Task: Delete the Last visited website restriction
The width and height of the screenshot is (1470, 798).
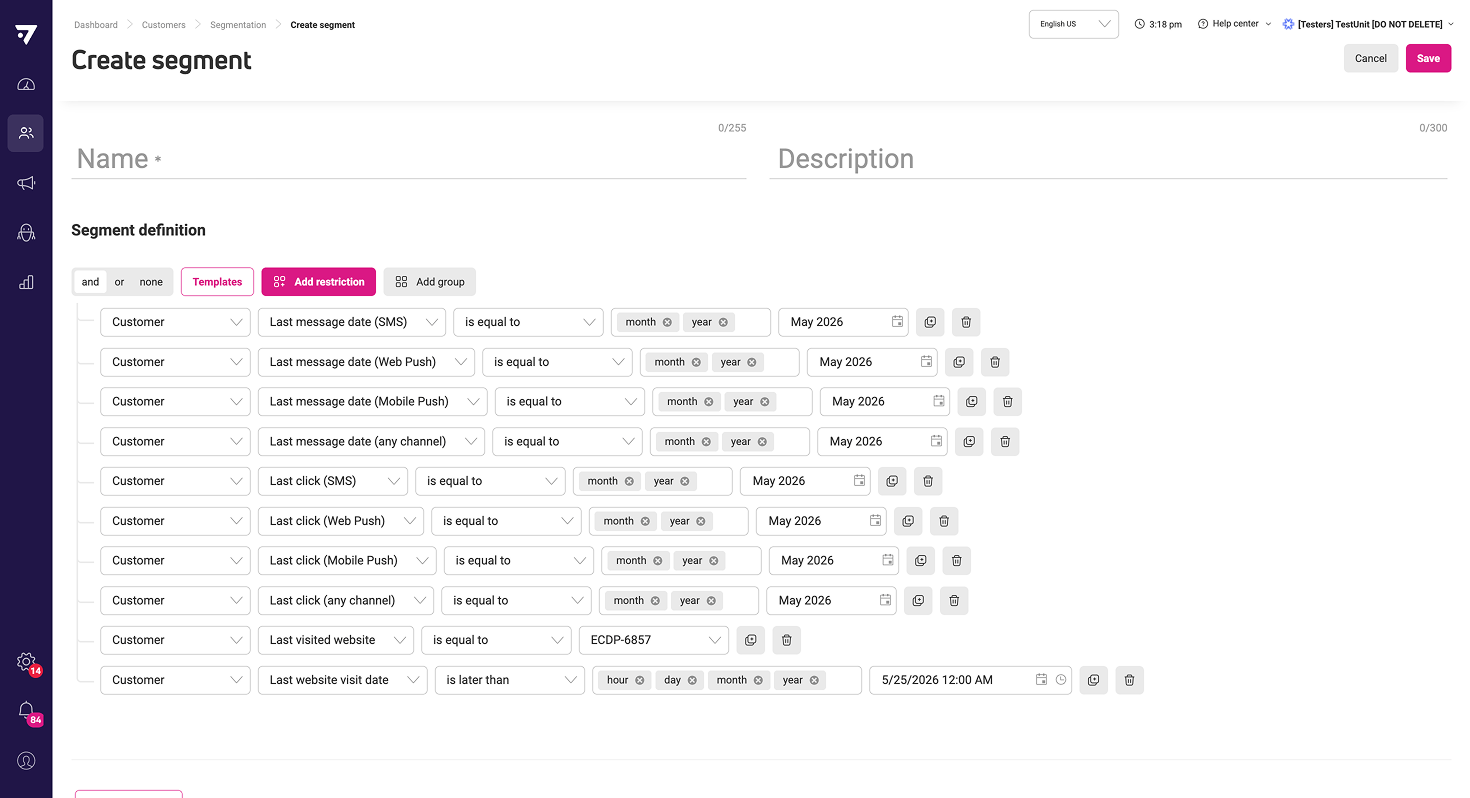Action: (786, 640)
